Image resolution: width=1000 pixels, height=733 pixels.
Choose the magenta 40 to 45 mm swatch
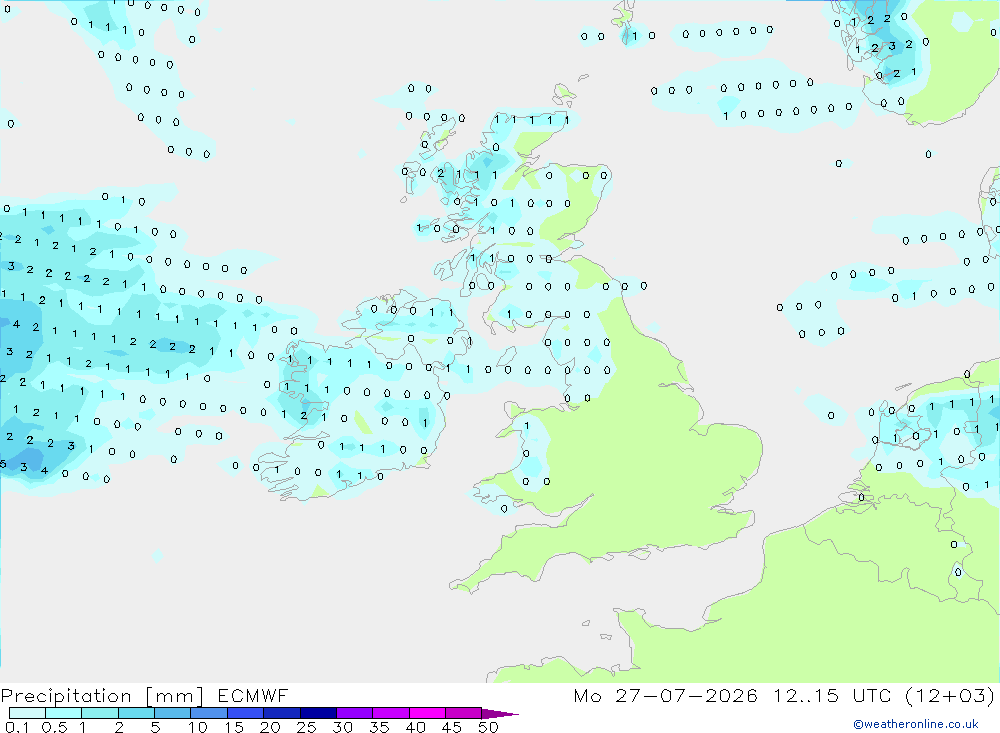(x=427, y=713)
